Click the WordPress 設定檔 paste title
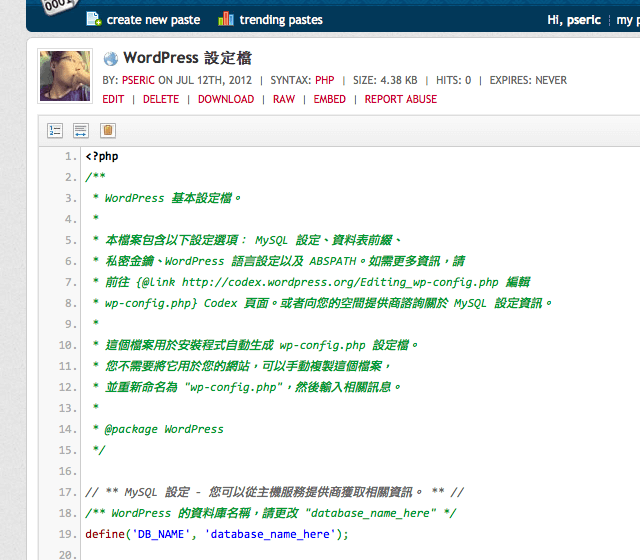 187,58
